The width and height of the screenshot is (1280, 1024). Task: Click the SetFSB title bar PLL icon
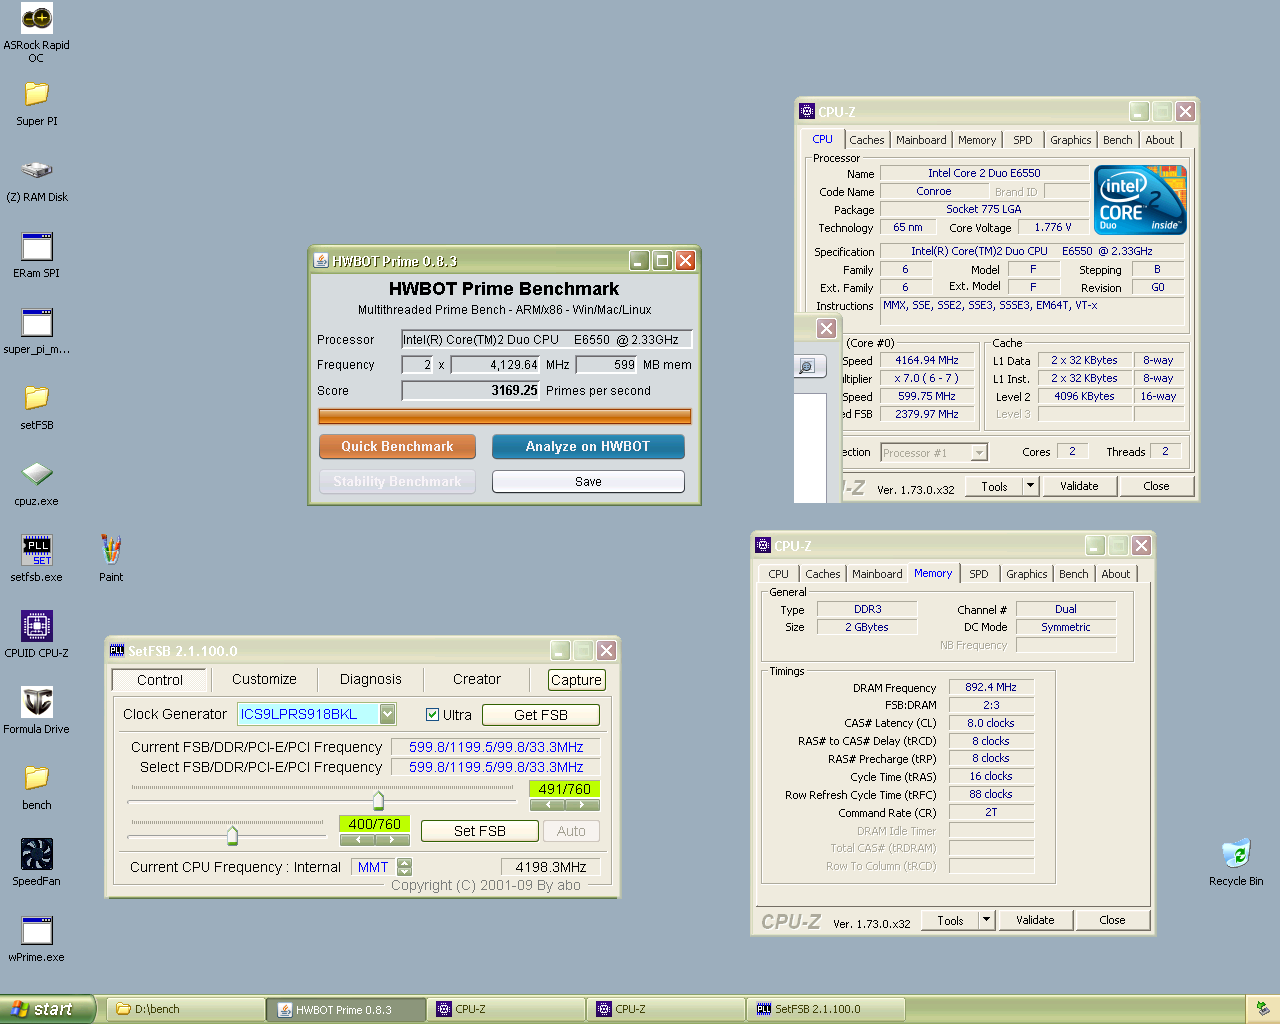pyautogui.click(x=117, y=650)
